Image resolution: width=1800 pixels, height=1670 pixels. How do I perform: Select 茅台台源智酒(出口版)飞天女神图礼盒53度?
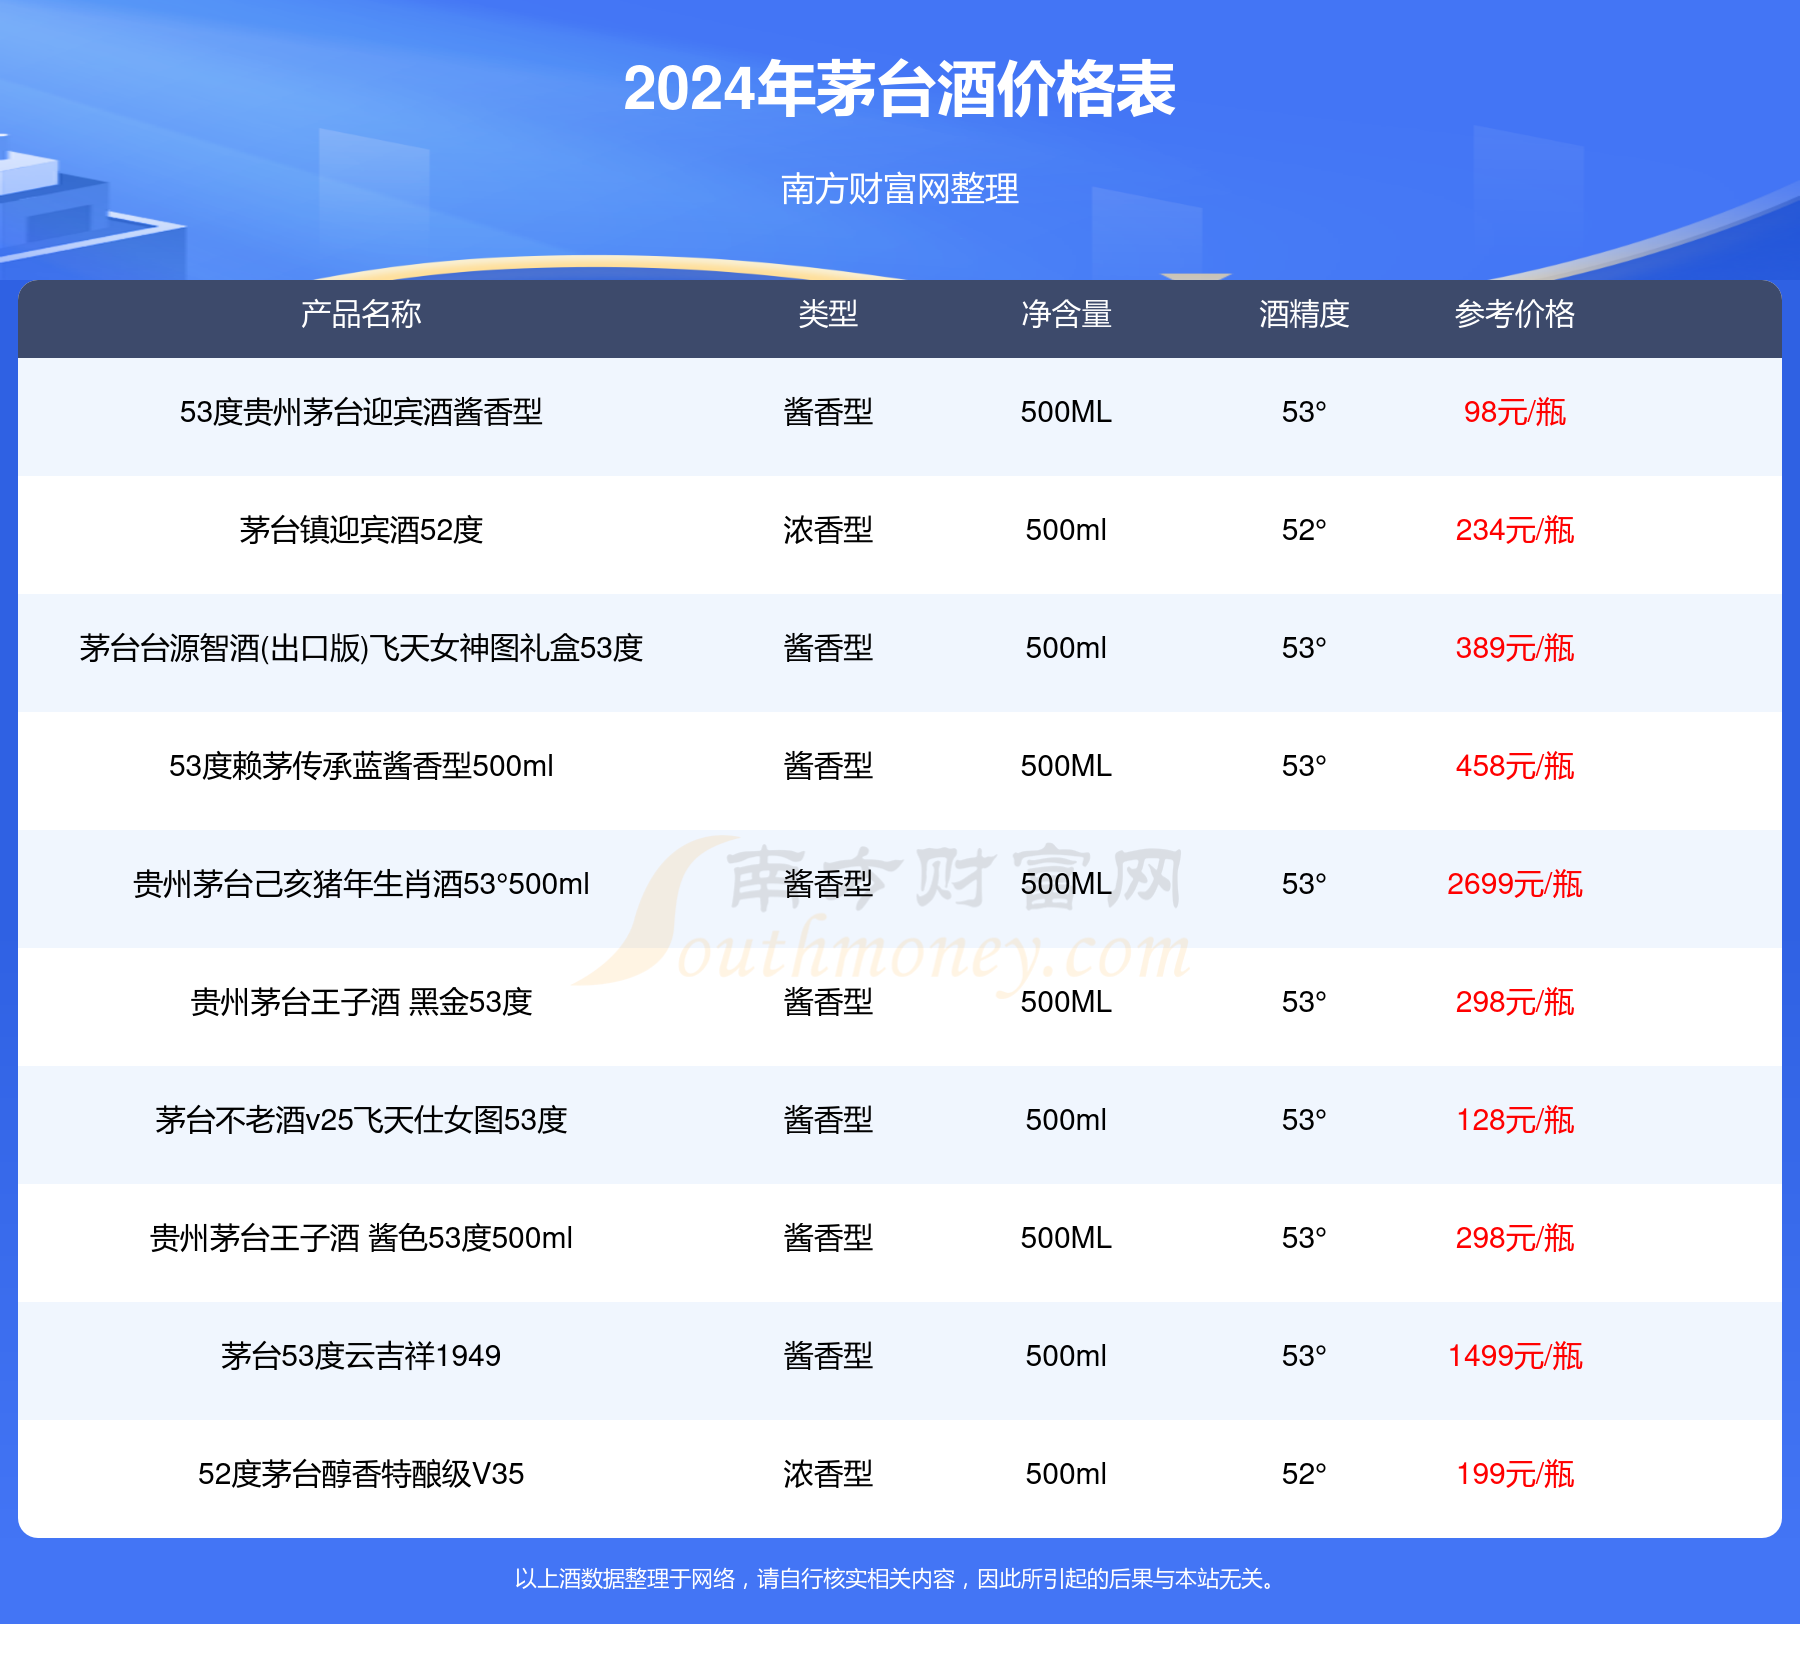pos(361,648)
